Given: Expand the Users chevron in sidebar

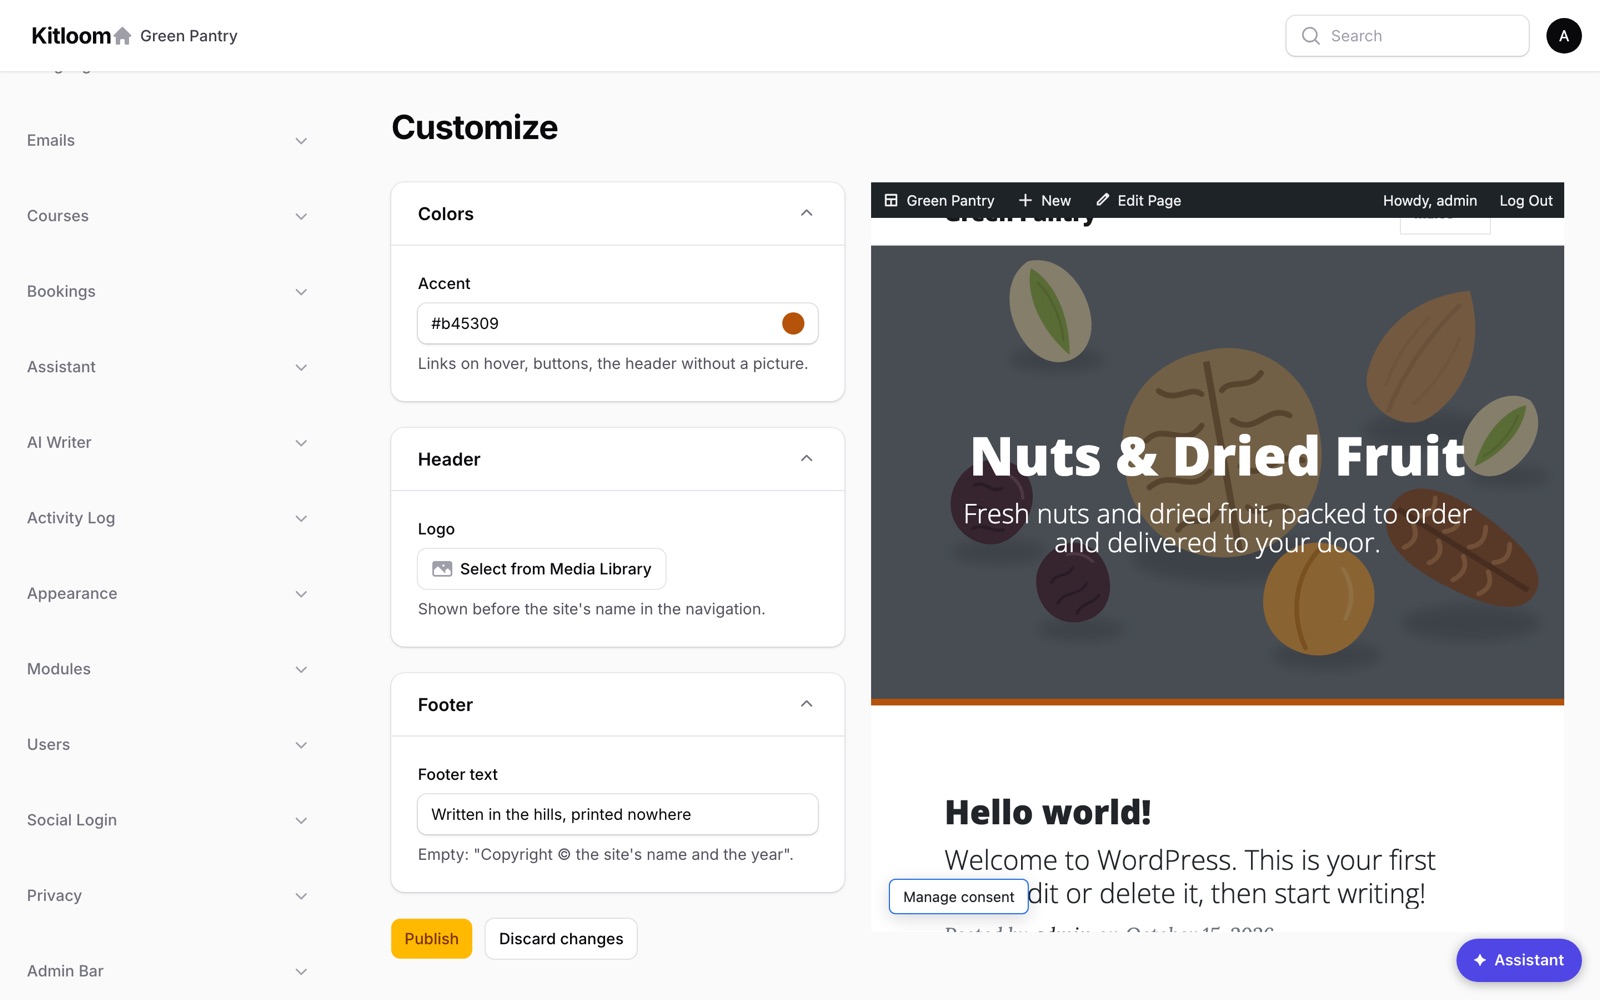Looking at the screenshot, I should (301, 745).
